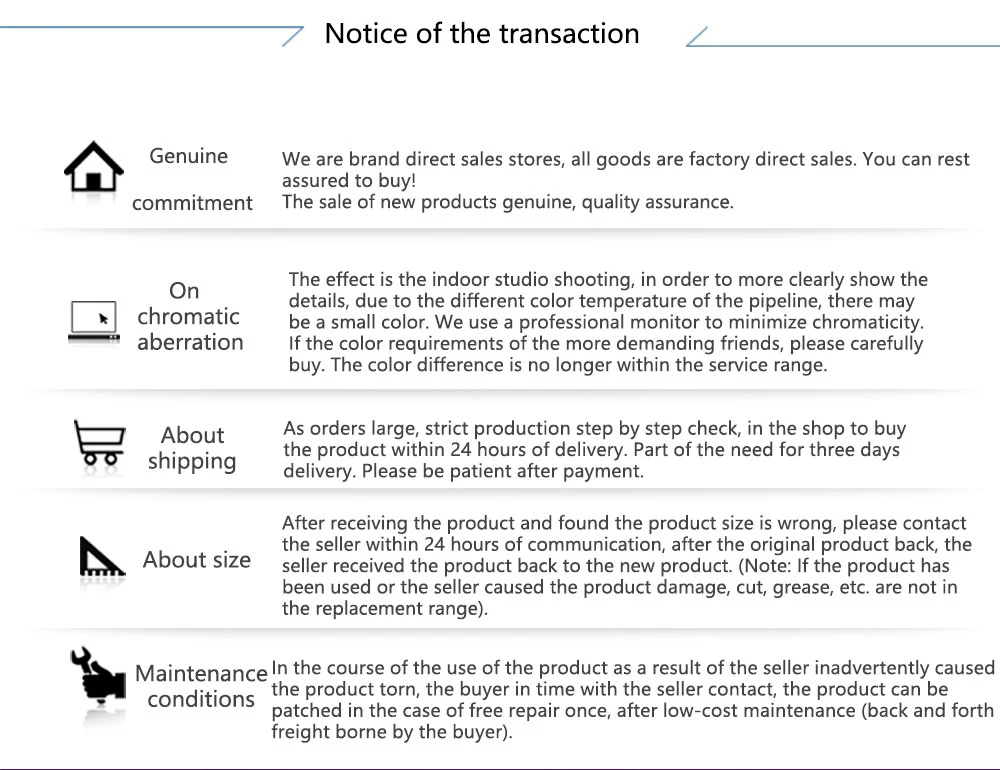
Task: Click the 24 hours of delivery paragraph
Action: [x=594, y=450]
